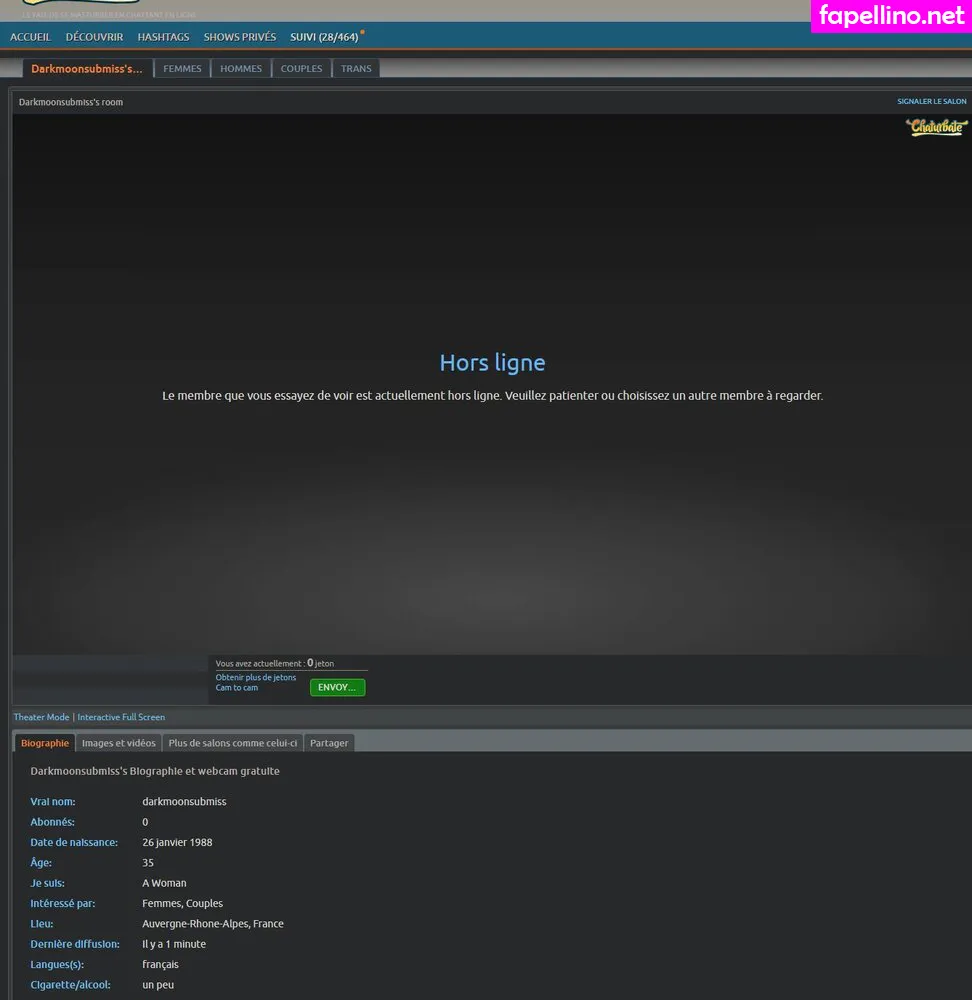
Task: Open the SUIVI (28/464) followed list
Action: (x=323, y=37)
